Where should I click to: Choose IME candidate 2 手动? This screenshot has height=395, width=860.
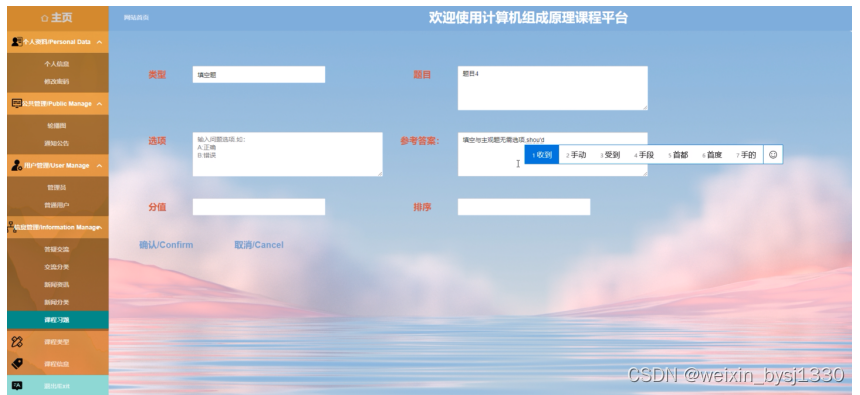pos(576,155)
